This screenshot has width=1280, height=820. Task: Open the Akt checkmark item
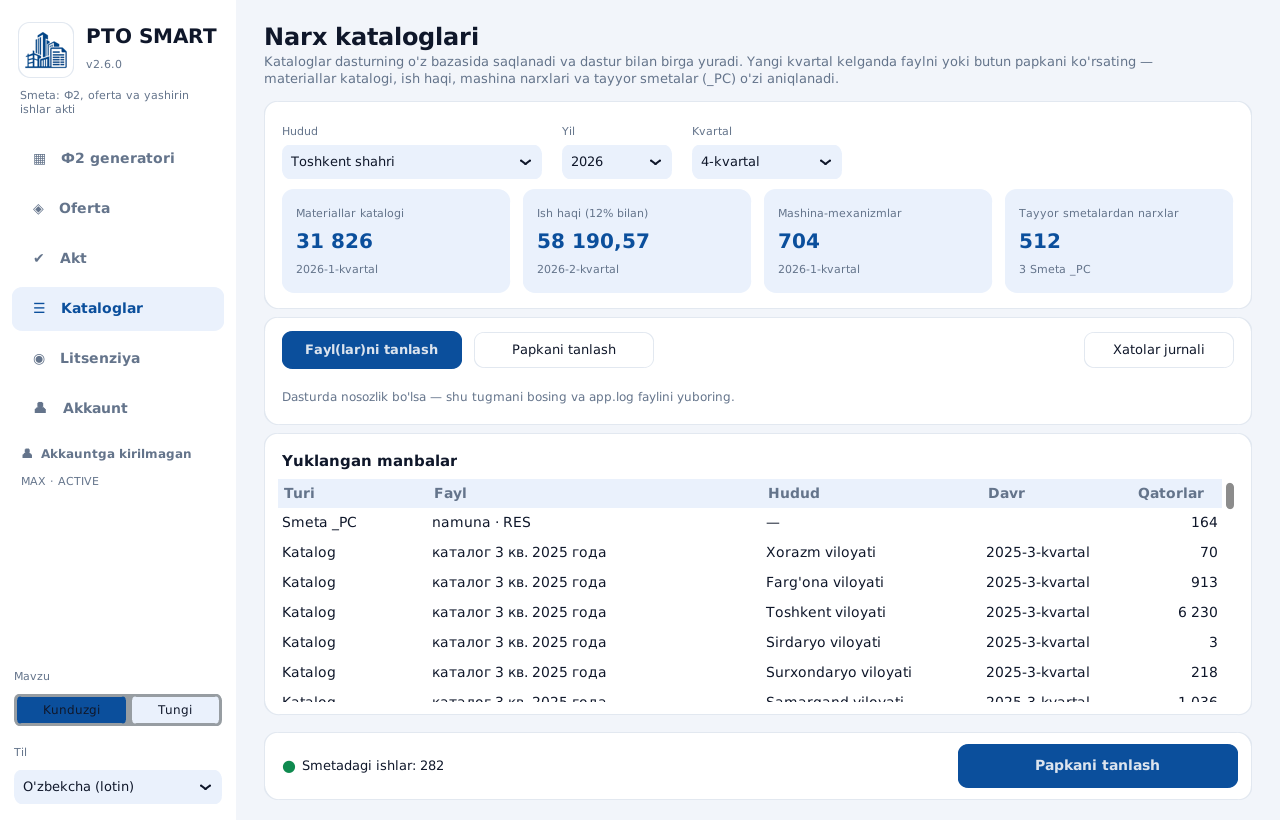[x=118, y=258]
